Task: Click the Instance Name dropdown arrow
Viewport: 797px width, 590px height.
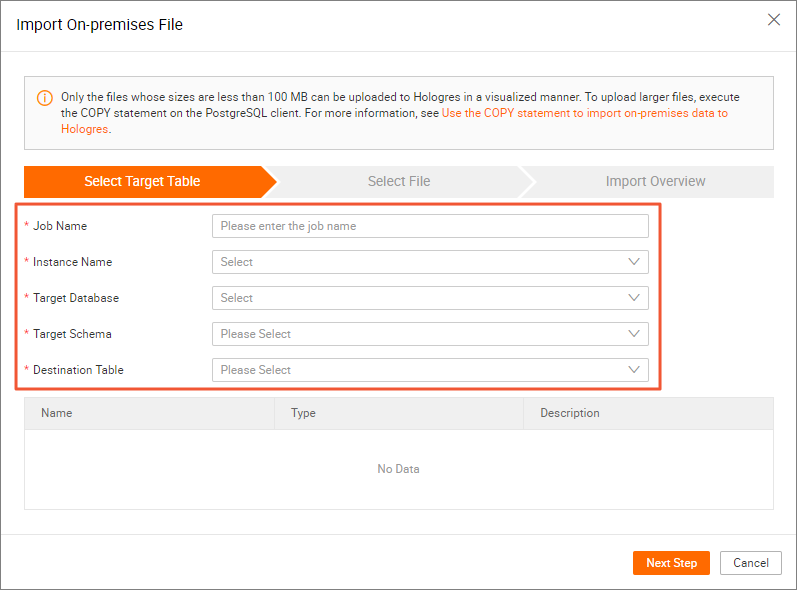Action: pyautogui.click(x=634, y=262)
